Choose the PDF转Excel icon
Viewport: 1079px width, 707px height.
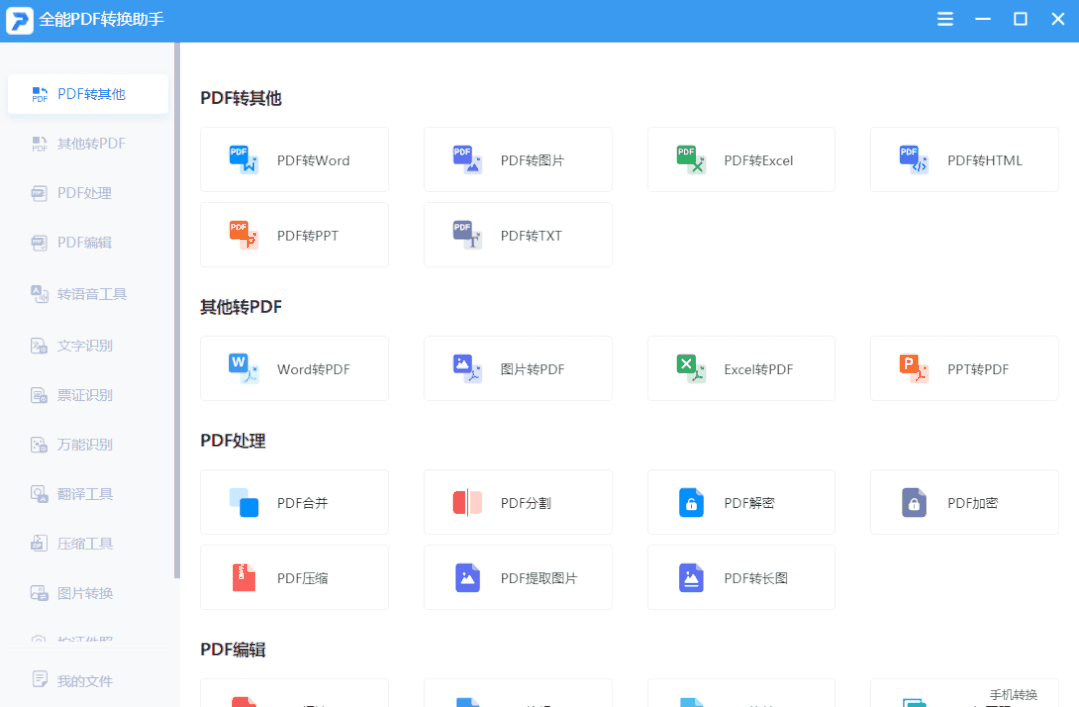click(691, 160)
